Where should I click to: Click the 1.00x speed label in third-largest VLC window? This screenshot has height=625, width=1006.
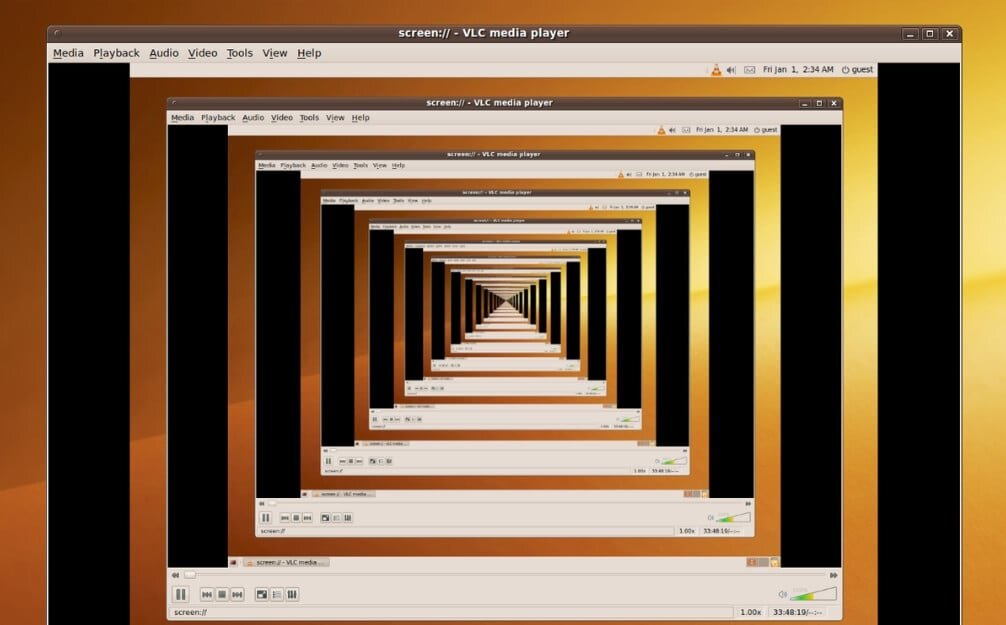[x=686, y=531]
